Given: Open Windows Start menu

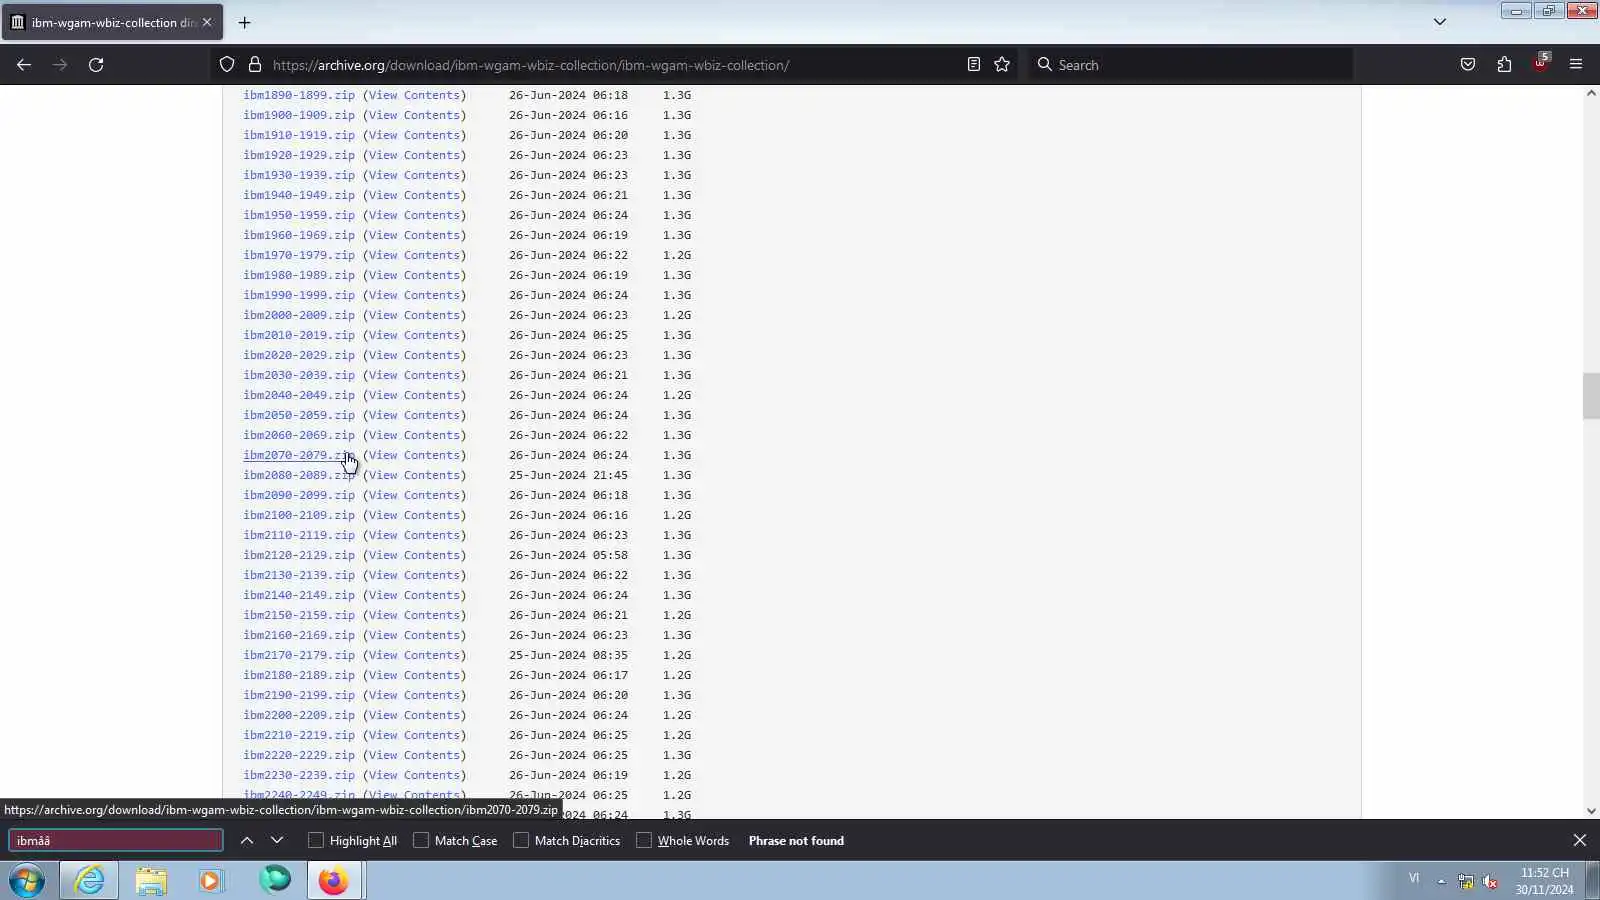Looking at the screenshot, I should click(27, 881).
